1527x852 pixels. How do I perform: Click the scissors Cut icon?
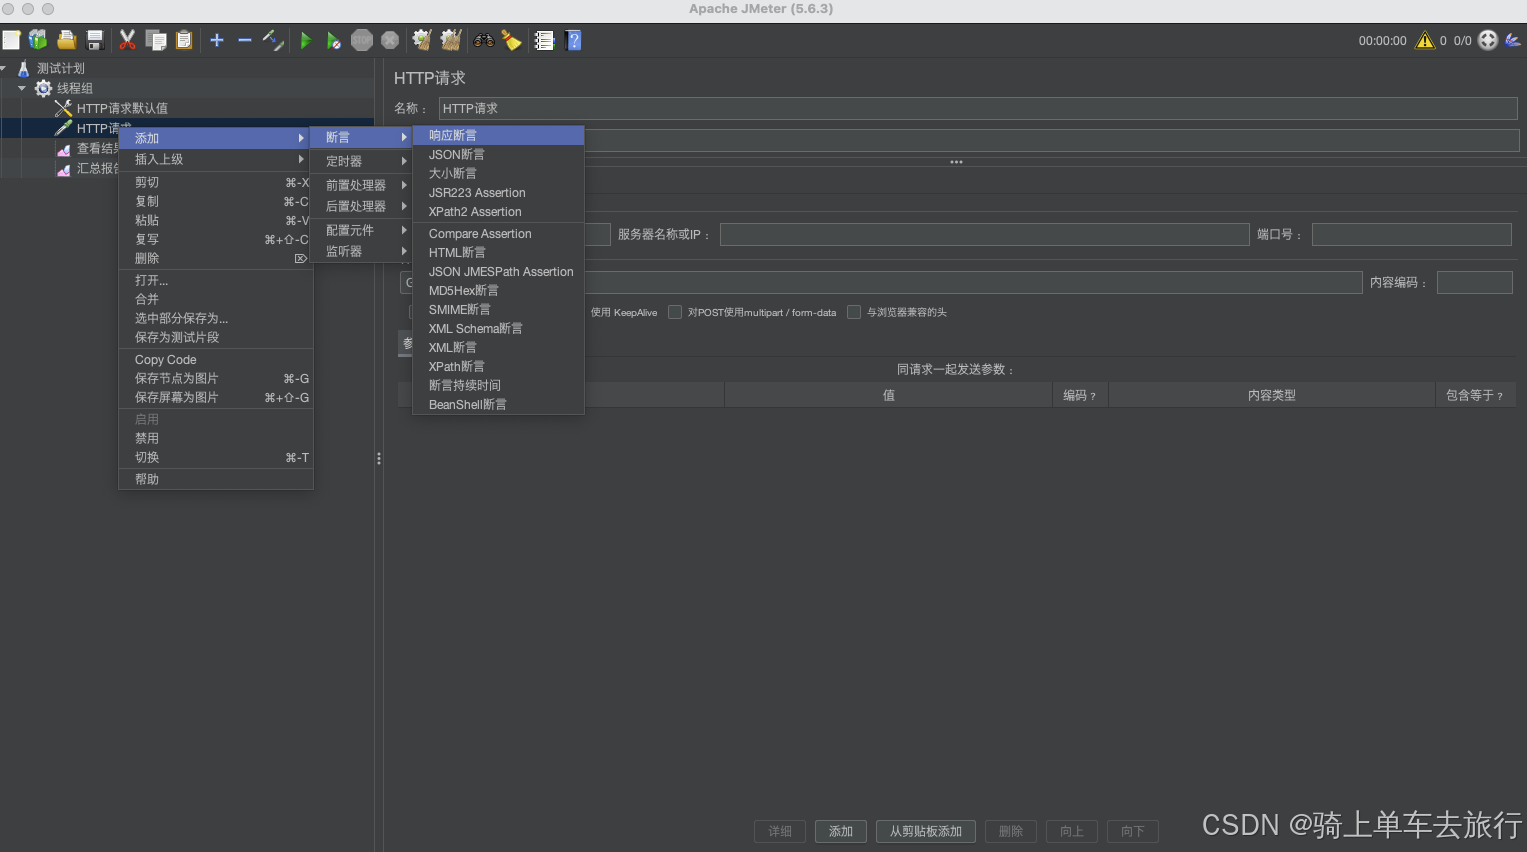coord(127,40)
